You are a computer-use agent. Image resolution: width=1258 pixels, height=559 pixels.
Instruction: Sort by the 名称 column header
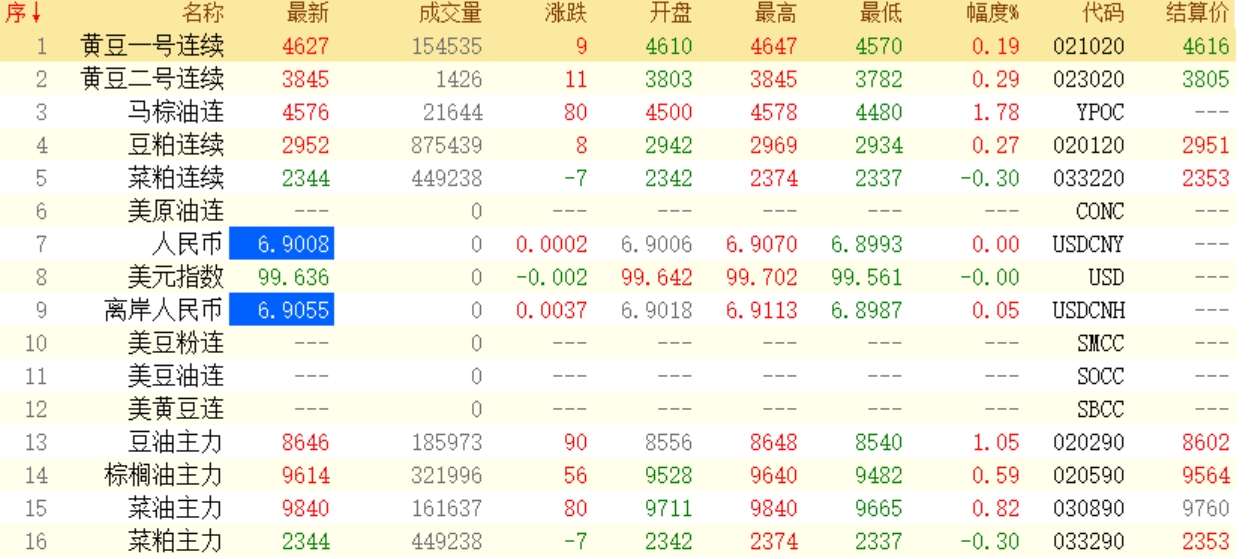(203, 13)
